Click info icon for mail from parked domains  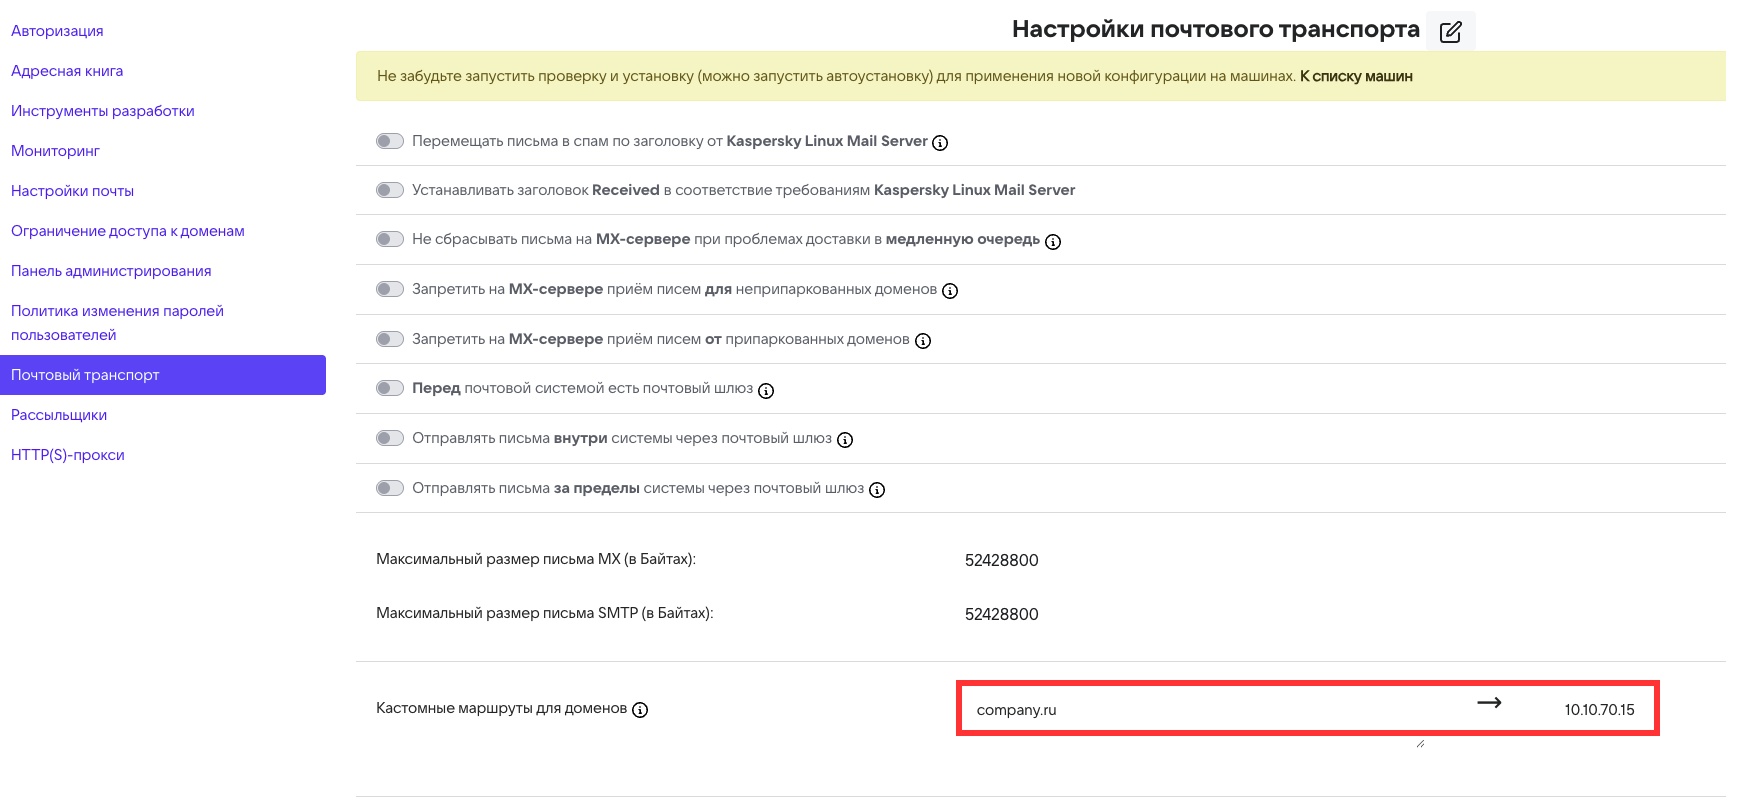pyautogui.click(x=923, y=341)
